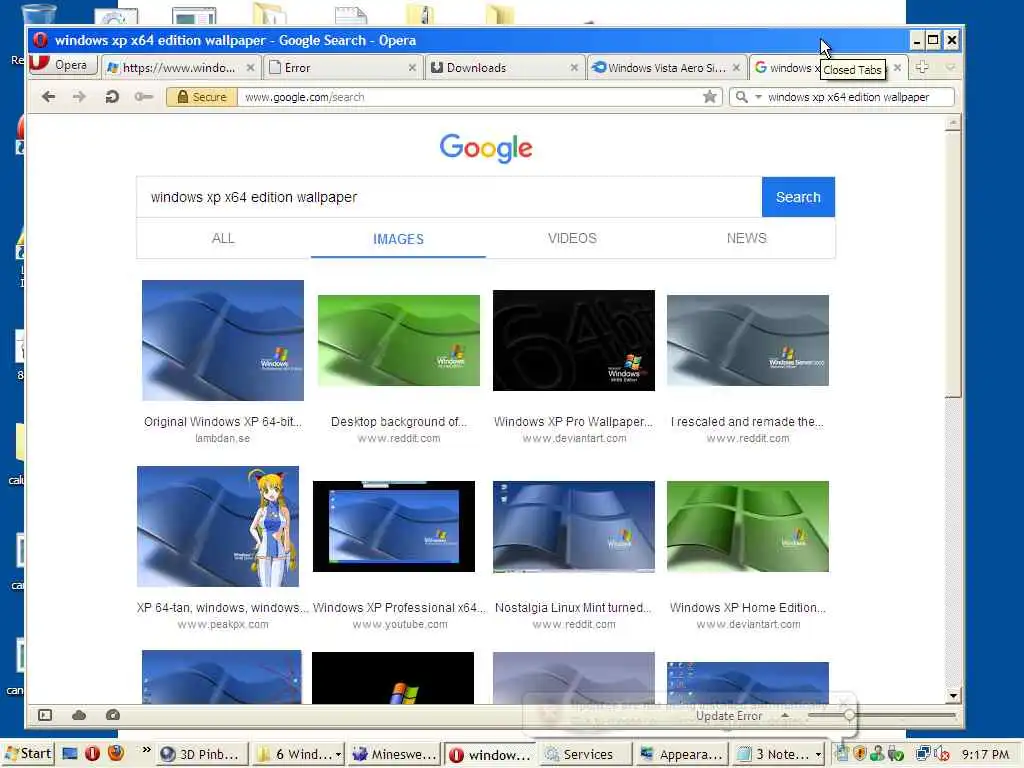
Task: Launch Show Desktop quick launch icon
Action: [69, 754]
